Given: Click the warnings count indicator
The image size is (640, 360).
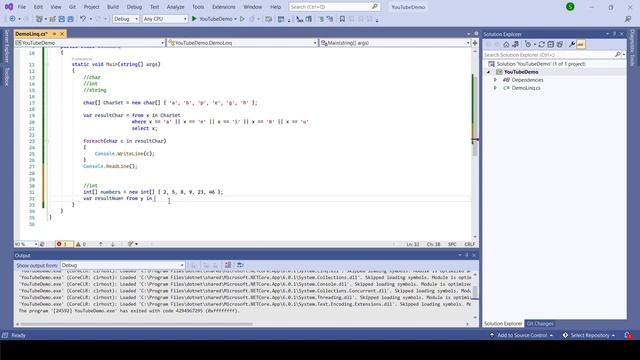Looking at the screenshot, I should tap(81, 244).
